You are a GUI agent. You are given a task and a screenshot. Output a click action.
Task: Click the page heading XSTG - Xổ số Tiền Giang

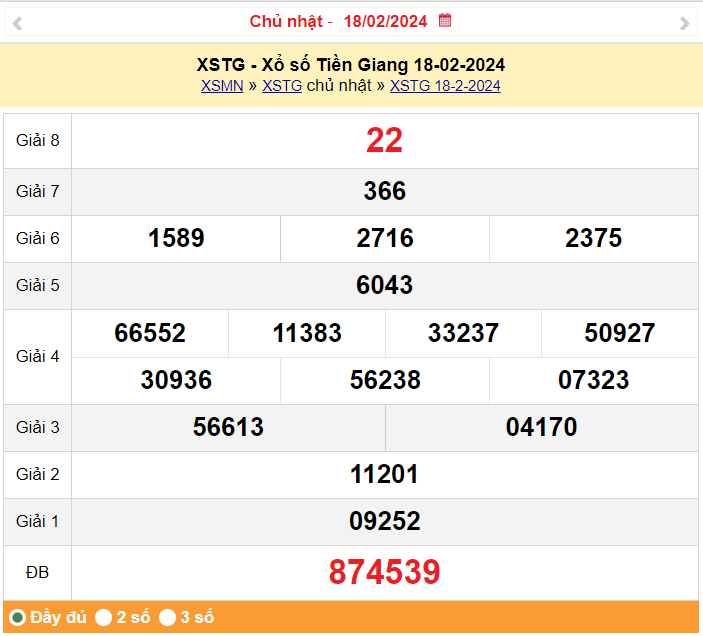[x=351, y=65]
